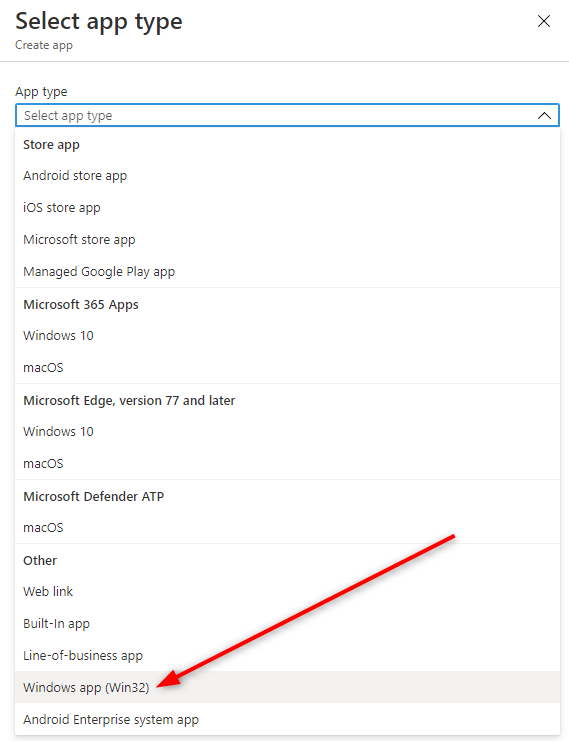
Task: Select macOS under Microsoft Edge
Action: coord(287,464)
